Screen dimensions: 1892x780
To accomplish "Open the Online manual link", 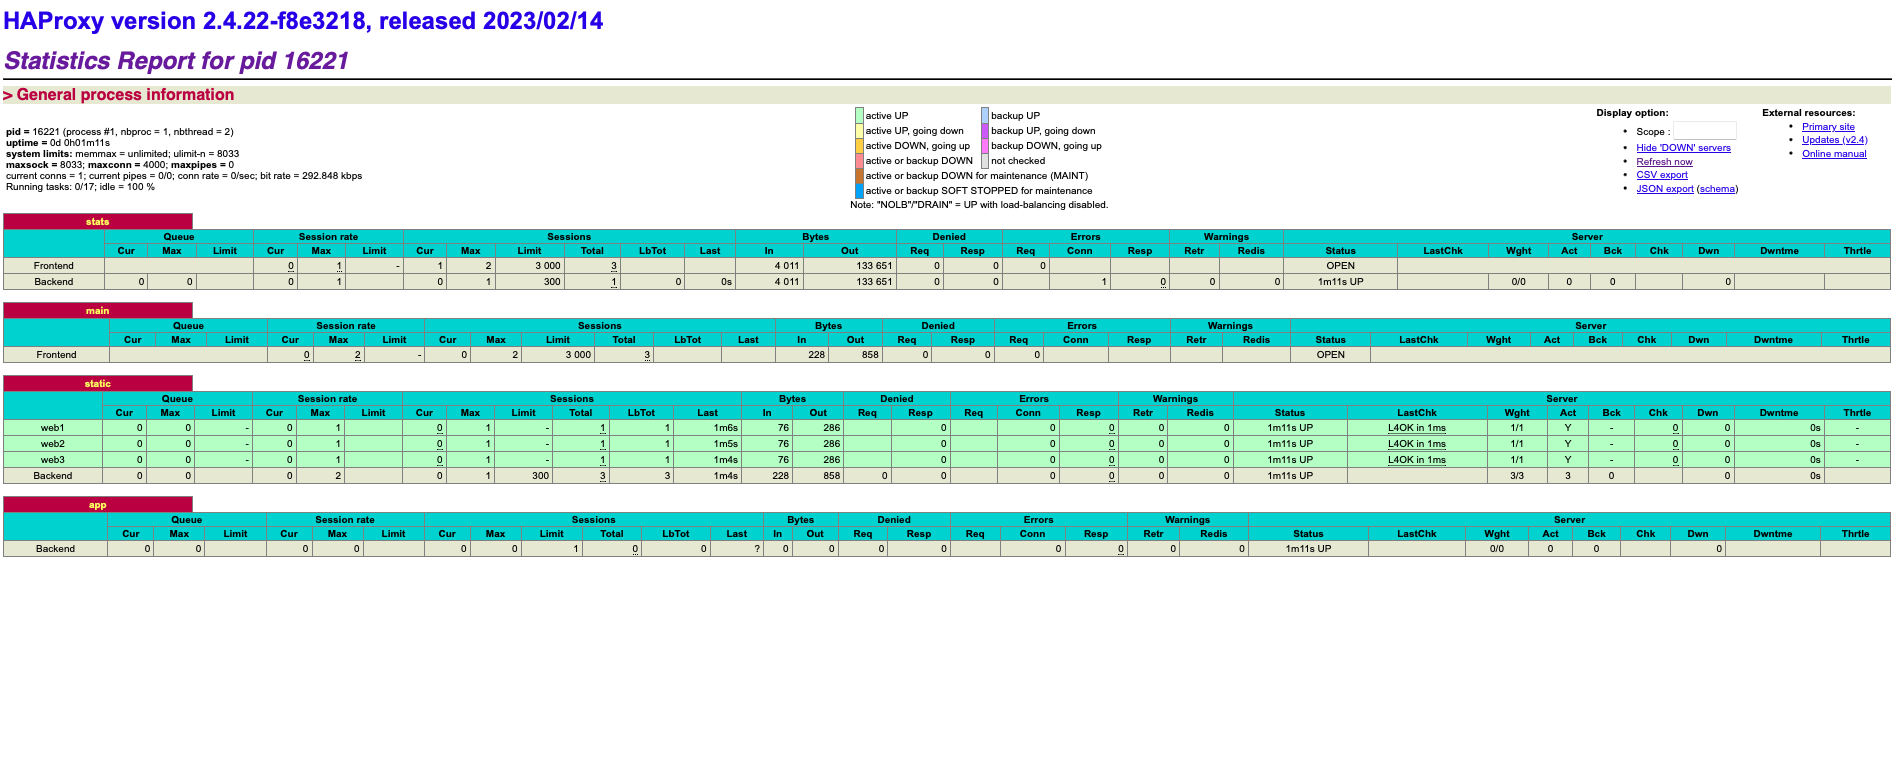I will (x=1834, y=154).
